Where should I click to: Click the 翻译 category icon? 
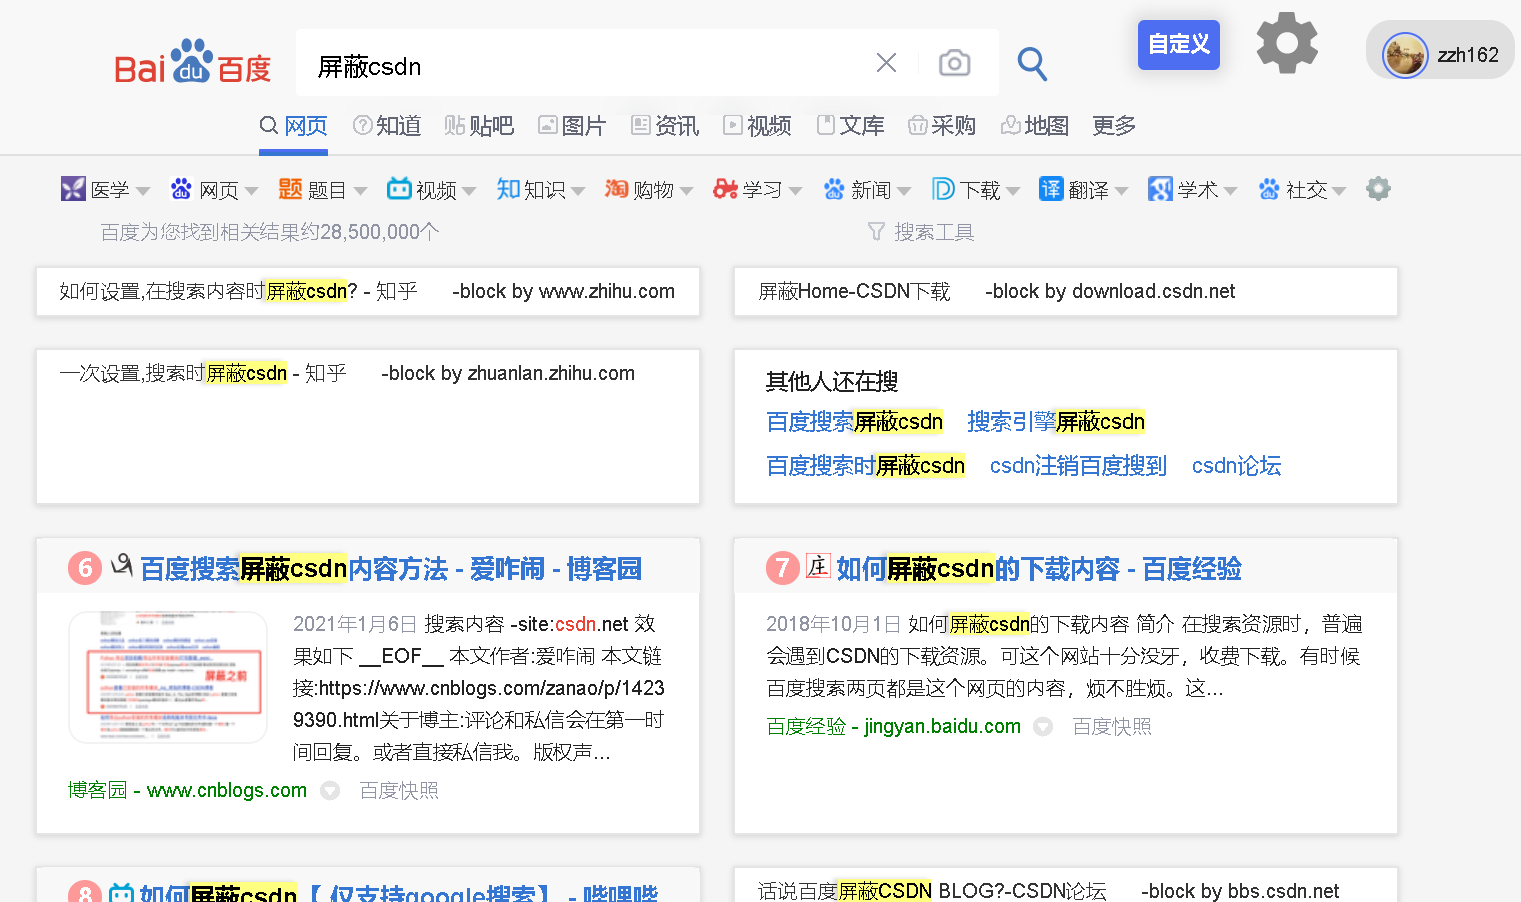(1051, 189)
